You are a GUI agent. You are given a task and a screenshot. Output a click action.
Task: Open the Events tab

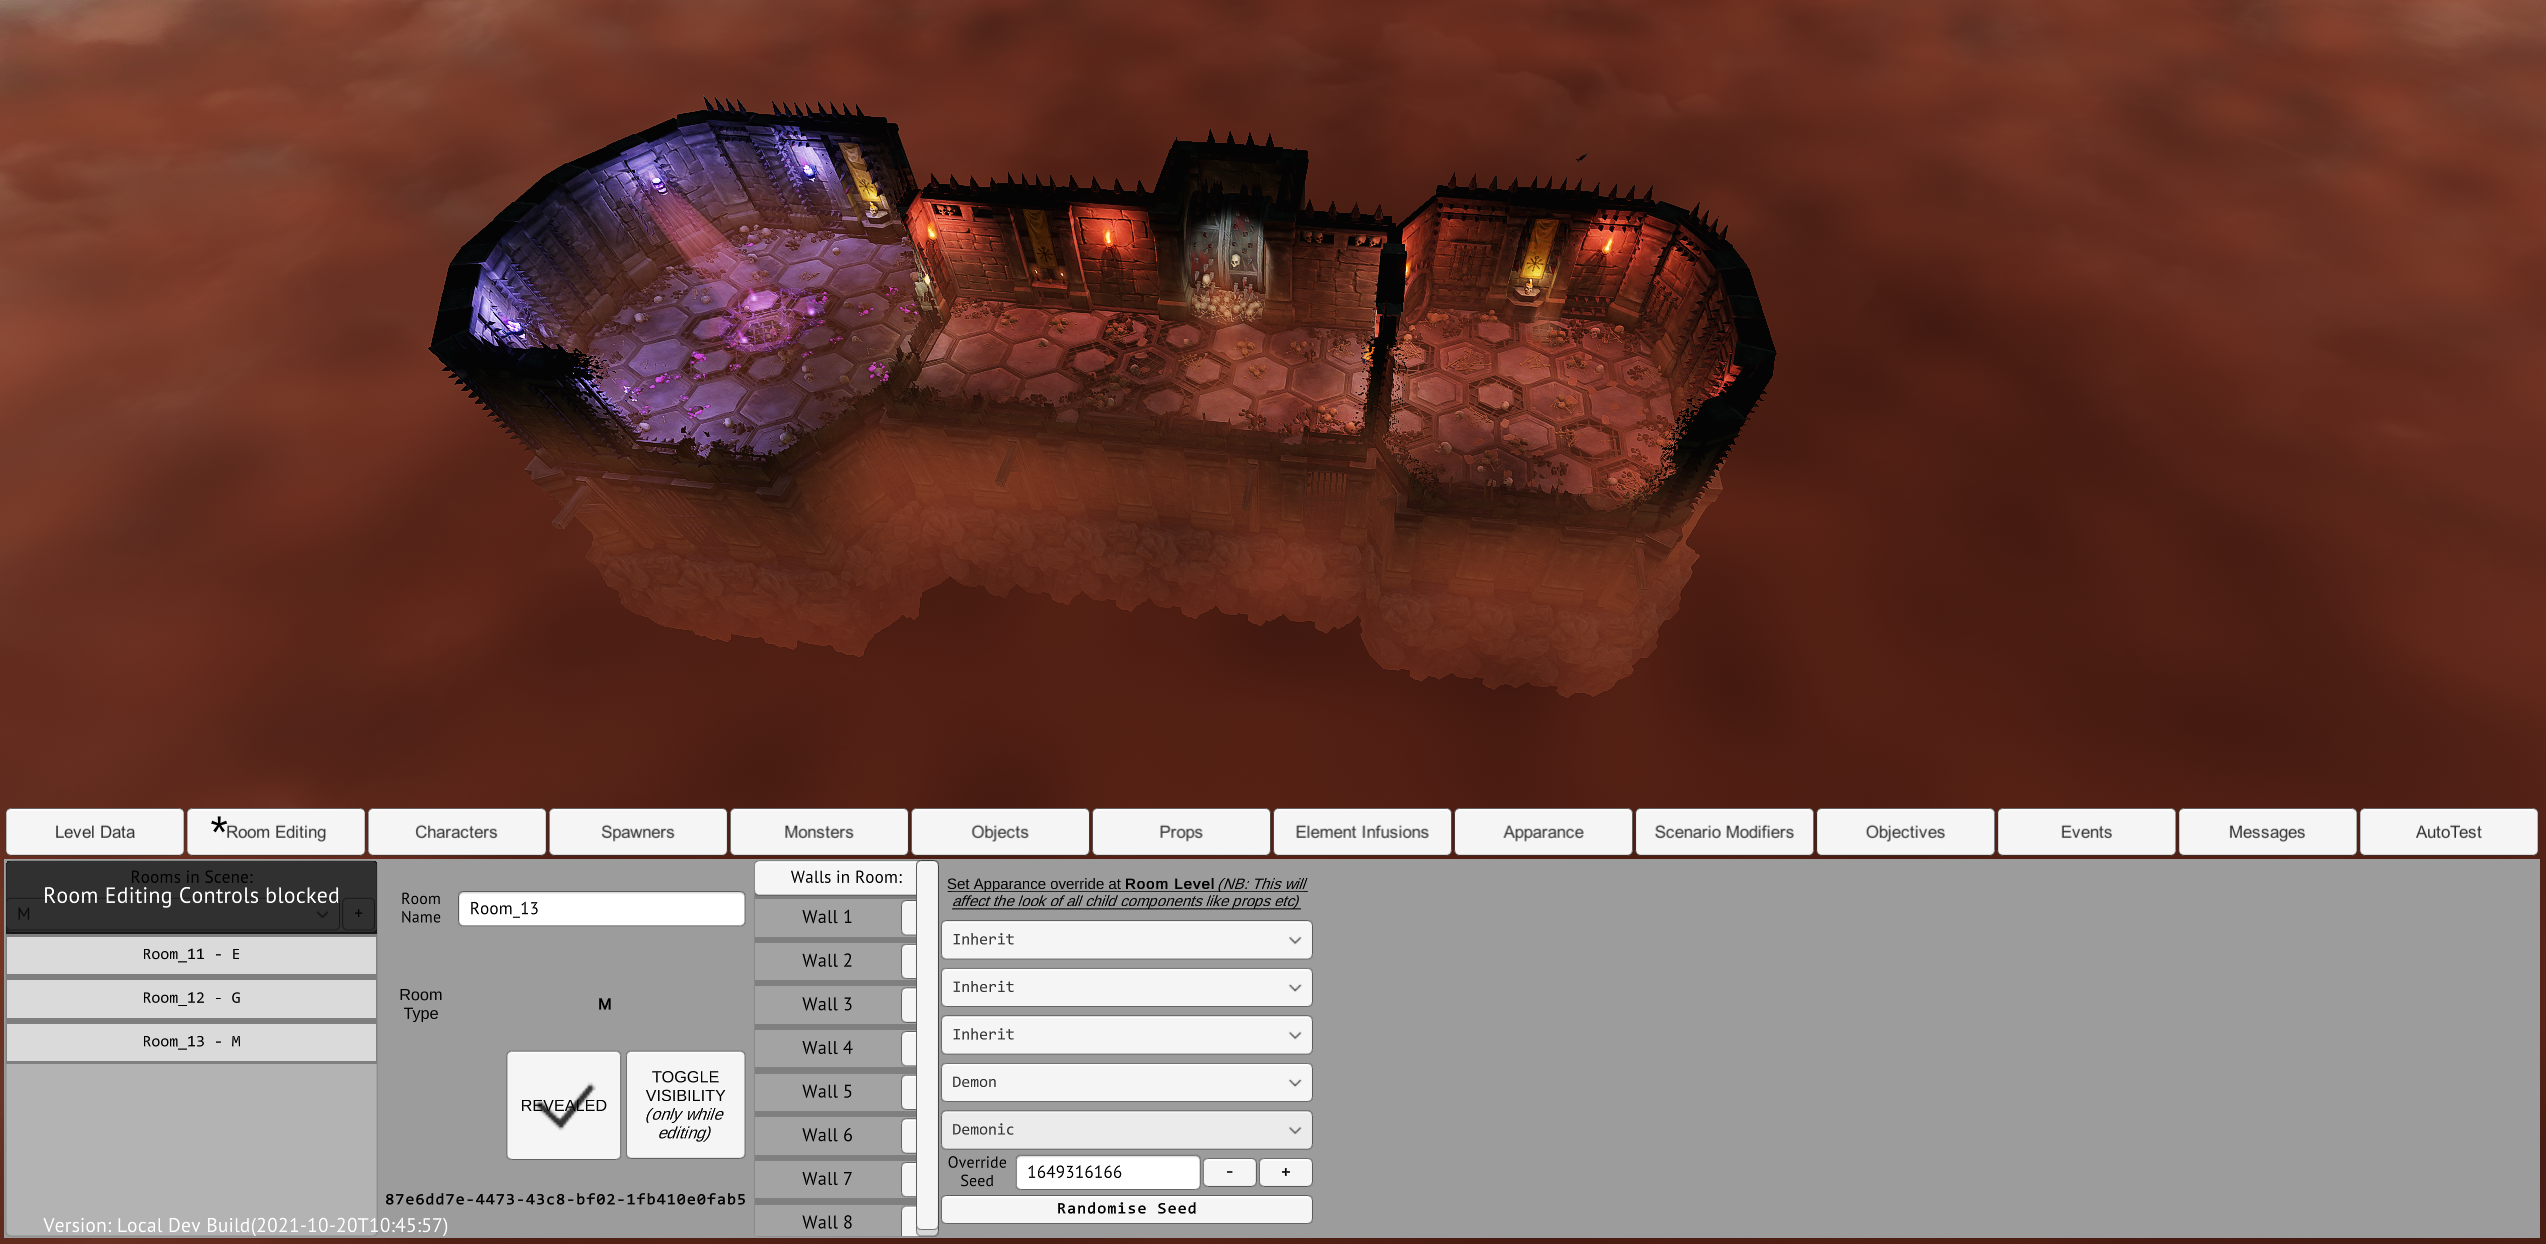pyautogui.click(x=2086, y=832)
